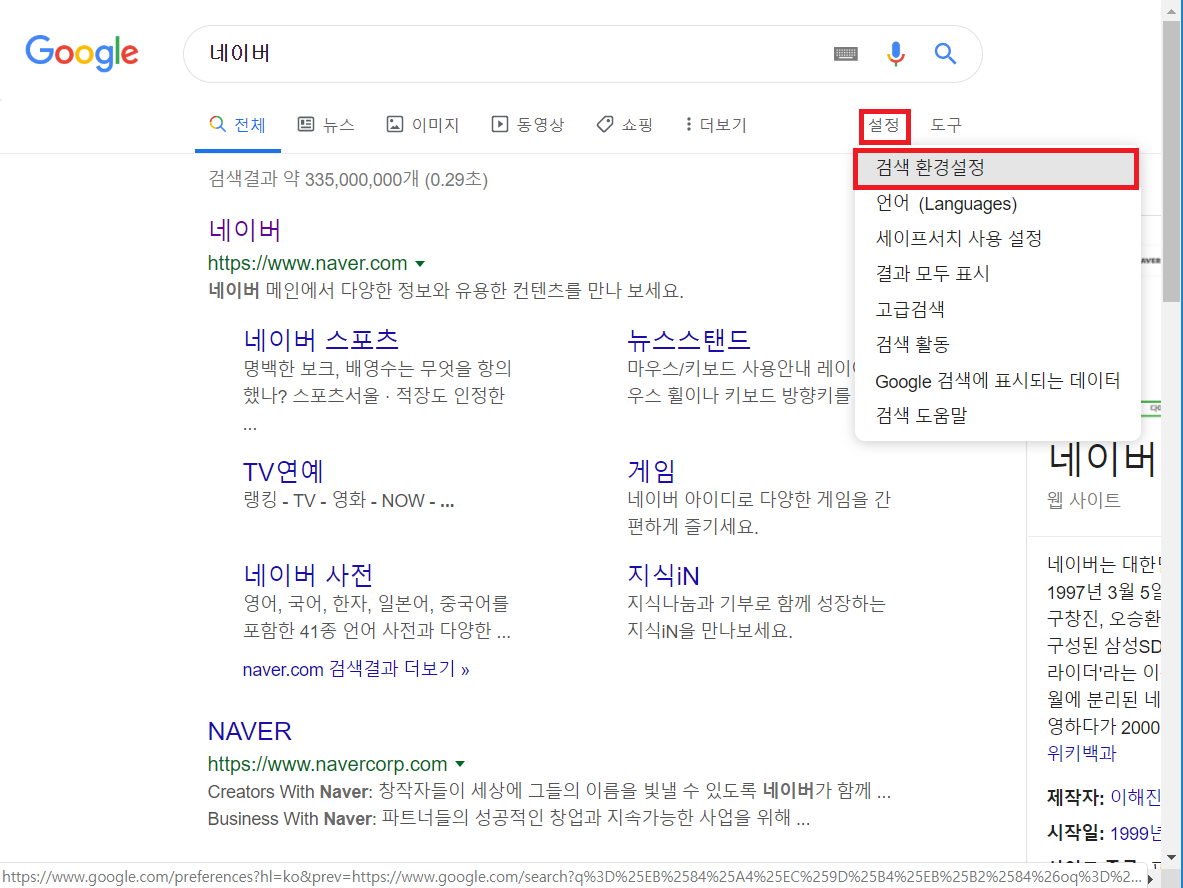Click the https://www.naver.com URL text
Screen dimensions: 1183x888
(308, 263)
